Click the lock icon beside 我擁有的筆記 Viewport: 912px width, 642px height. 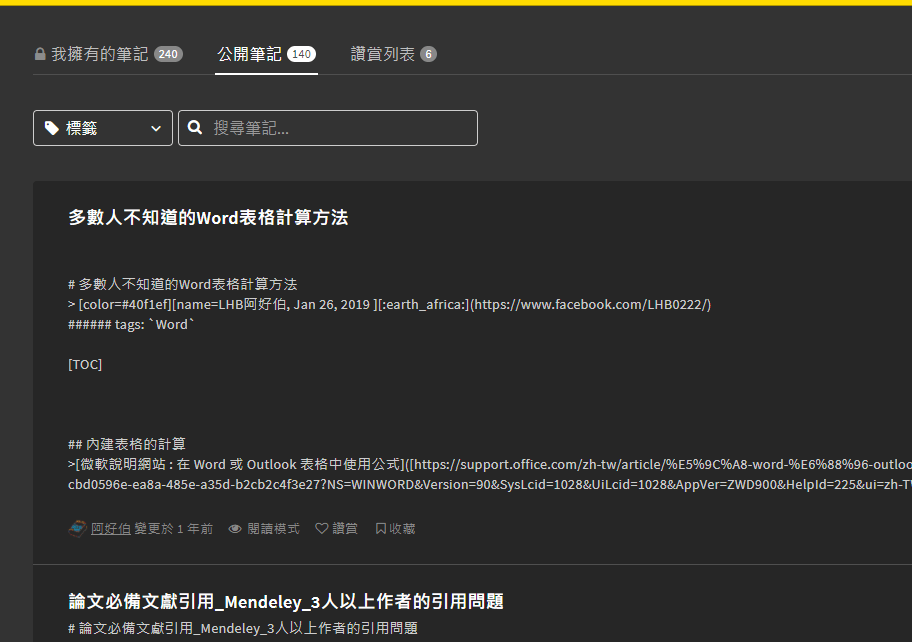[40, 54]
